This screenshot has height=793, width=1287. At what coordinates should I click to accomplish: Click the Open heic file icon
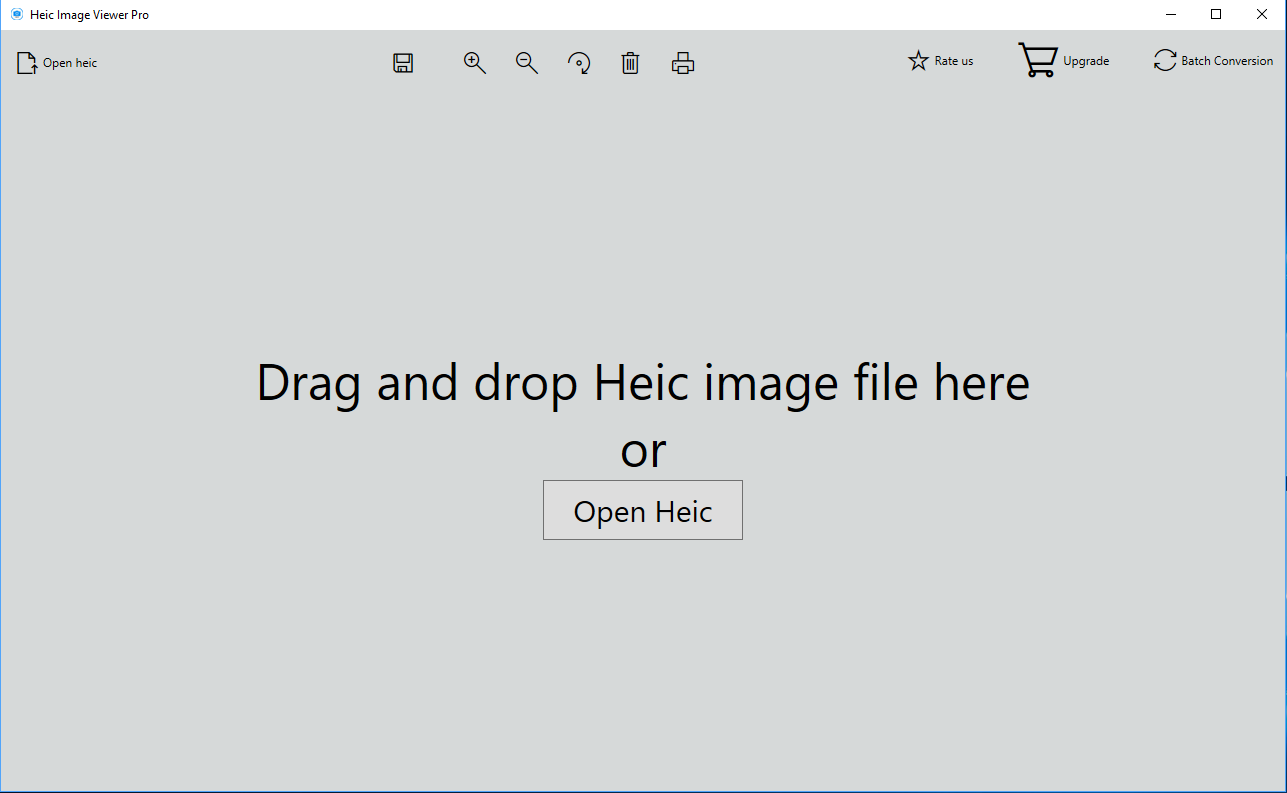[27, 63]
